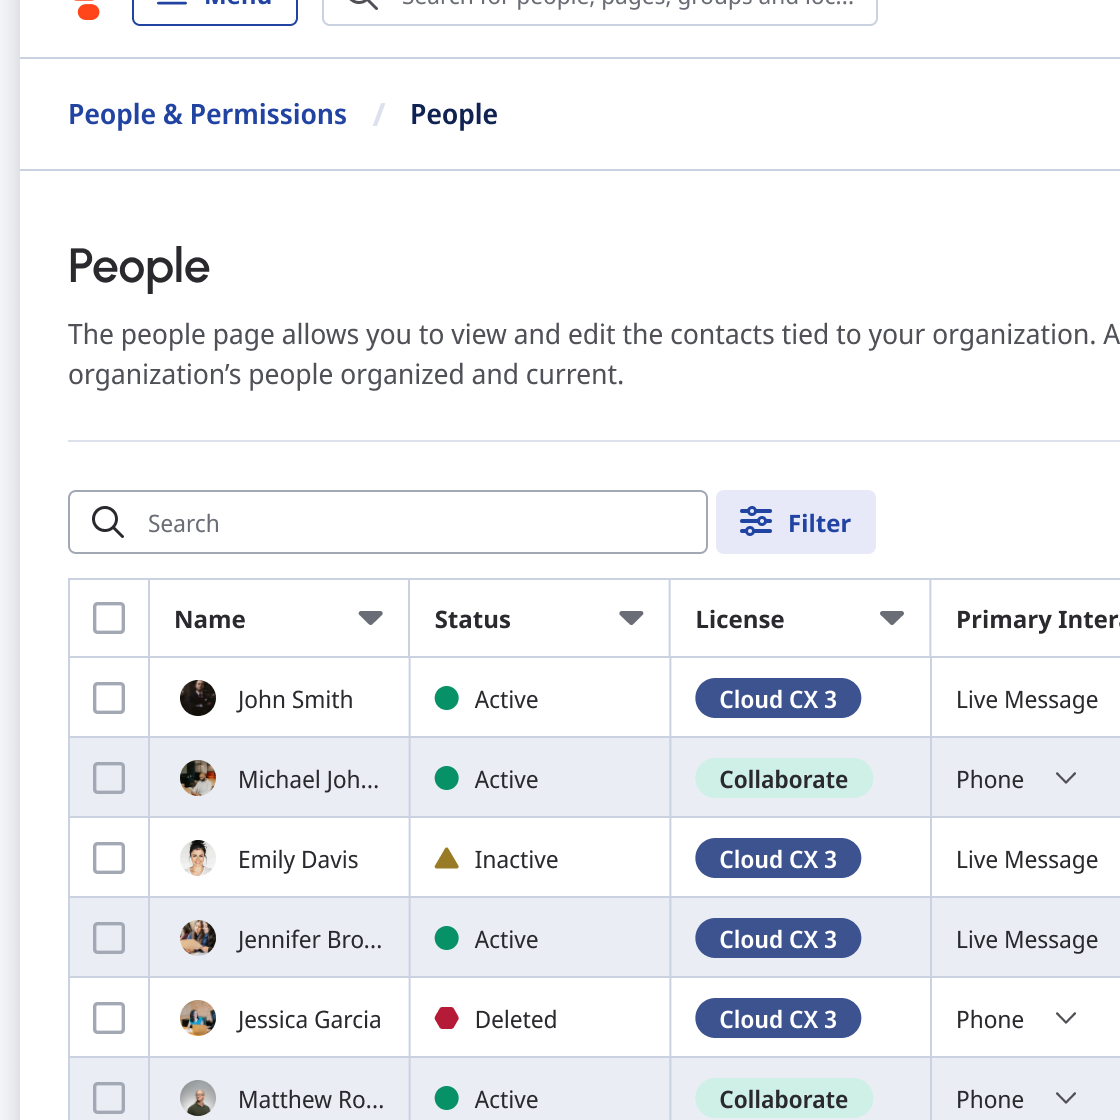Click the Deleted status text for Jessica Garcia
The width and height of the screenshot is (1120, 1120).
coord(516,1019)
